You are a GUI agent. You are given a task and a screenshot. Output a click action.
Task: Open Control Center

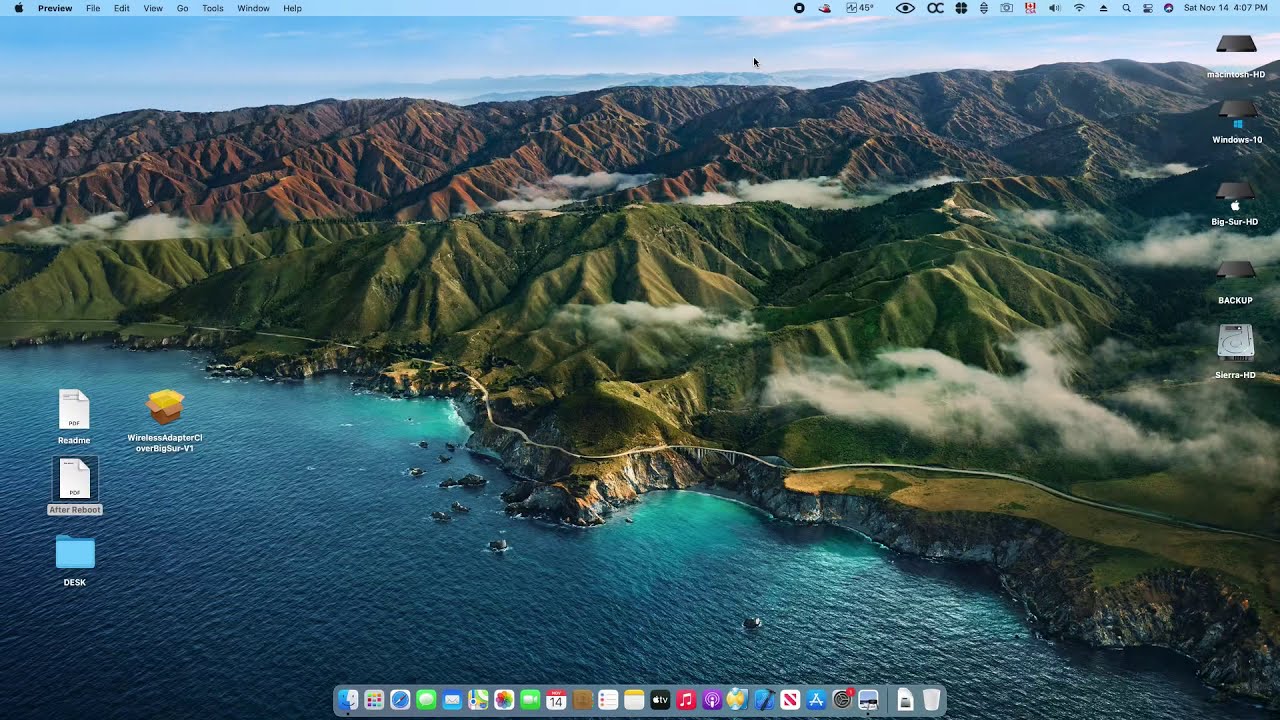pos(1148,8)
